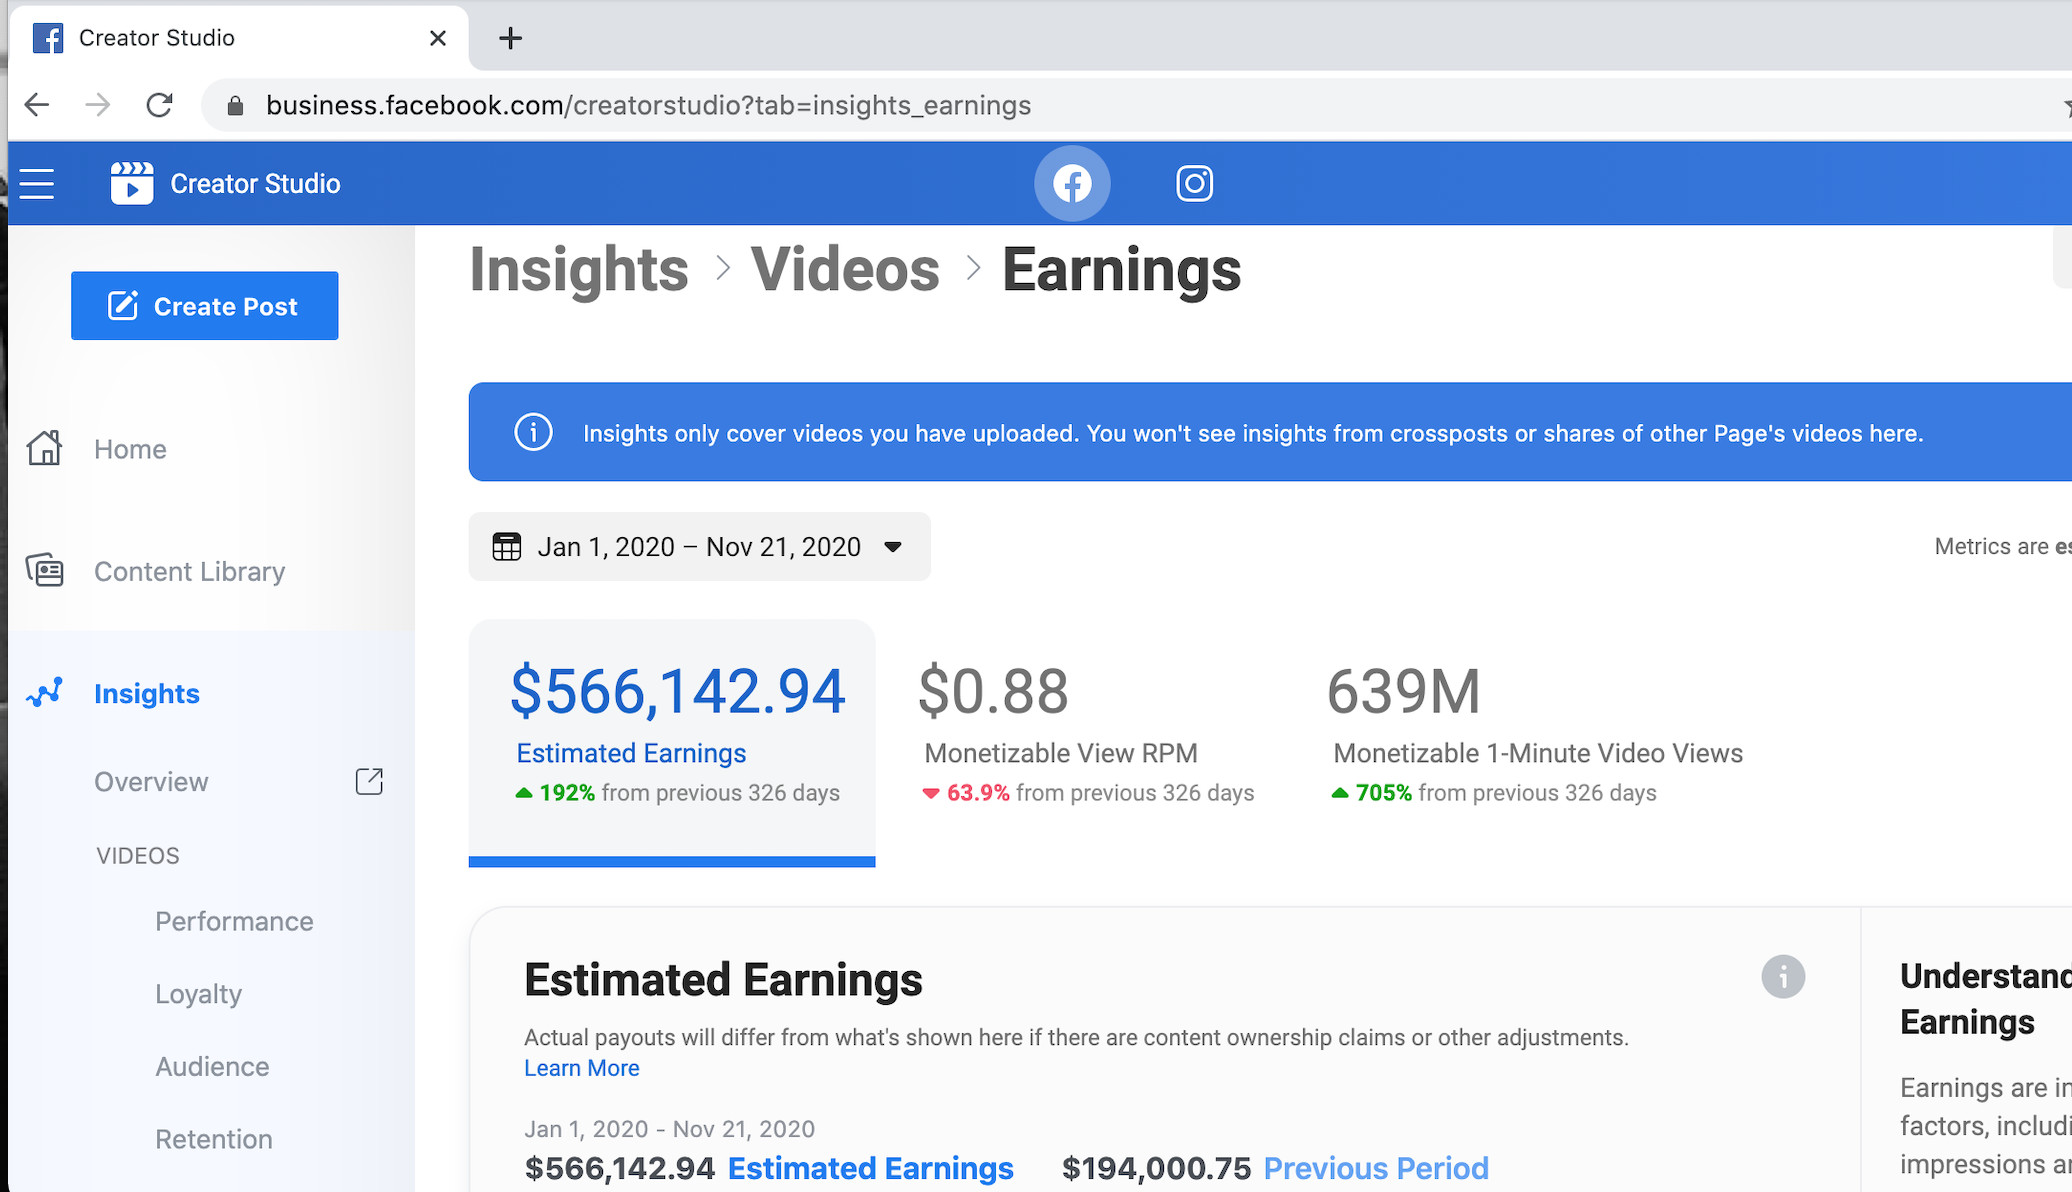Click the Insights graph icon in sidebar
The image size is (2072, 1192).
click(x=44, y=693)
